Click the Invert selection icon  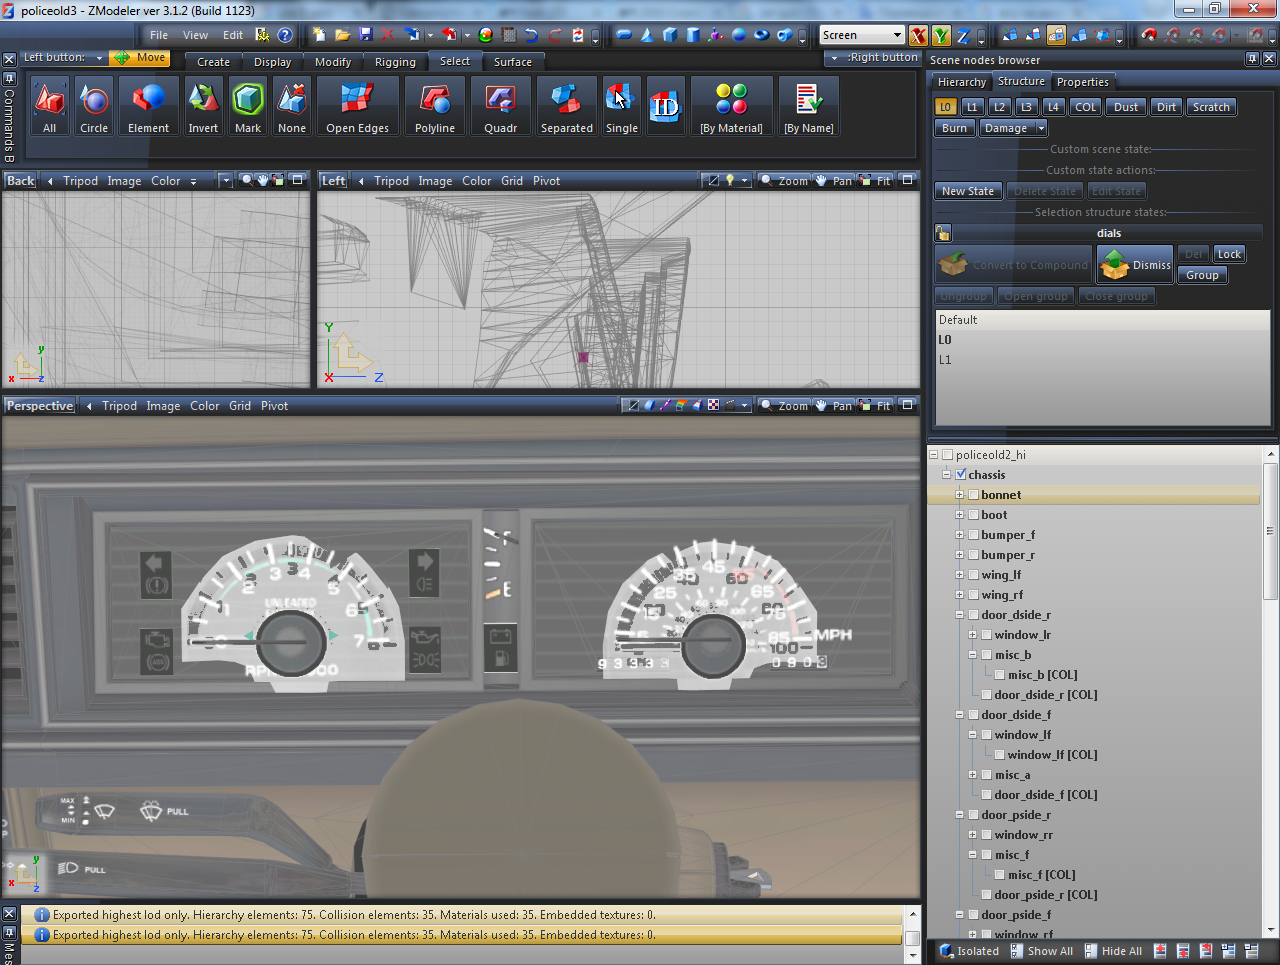(203, 106)
